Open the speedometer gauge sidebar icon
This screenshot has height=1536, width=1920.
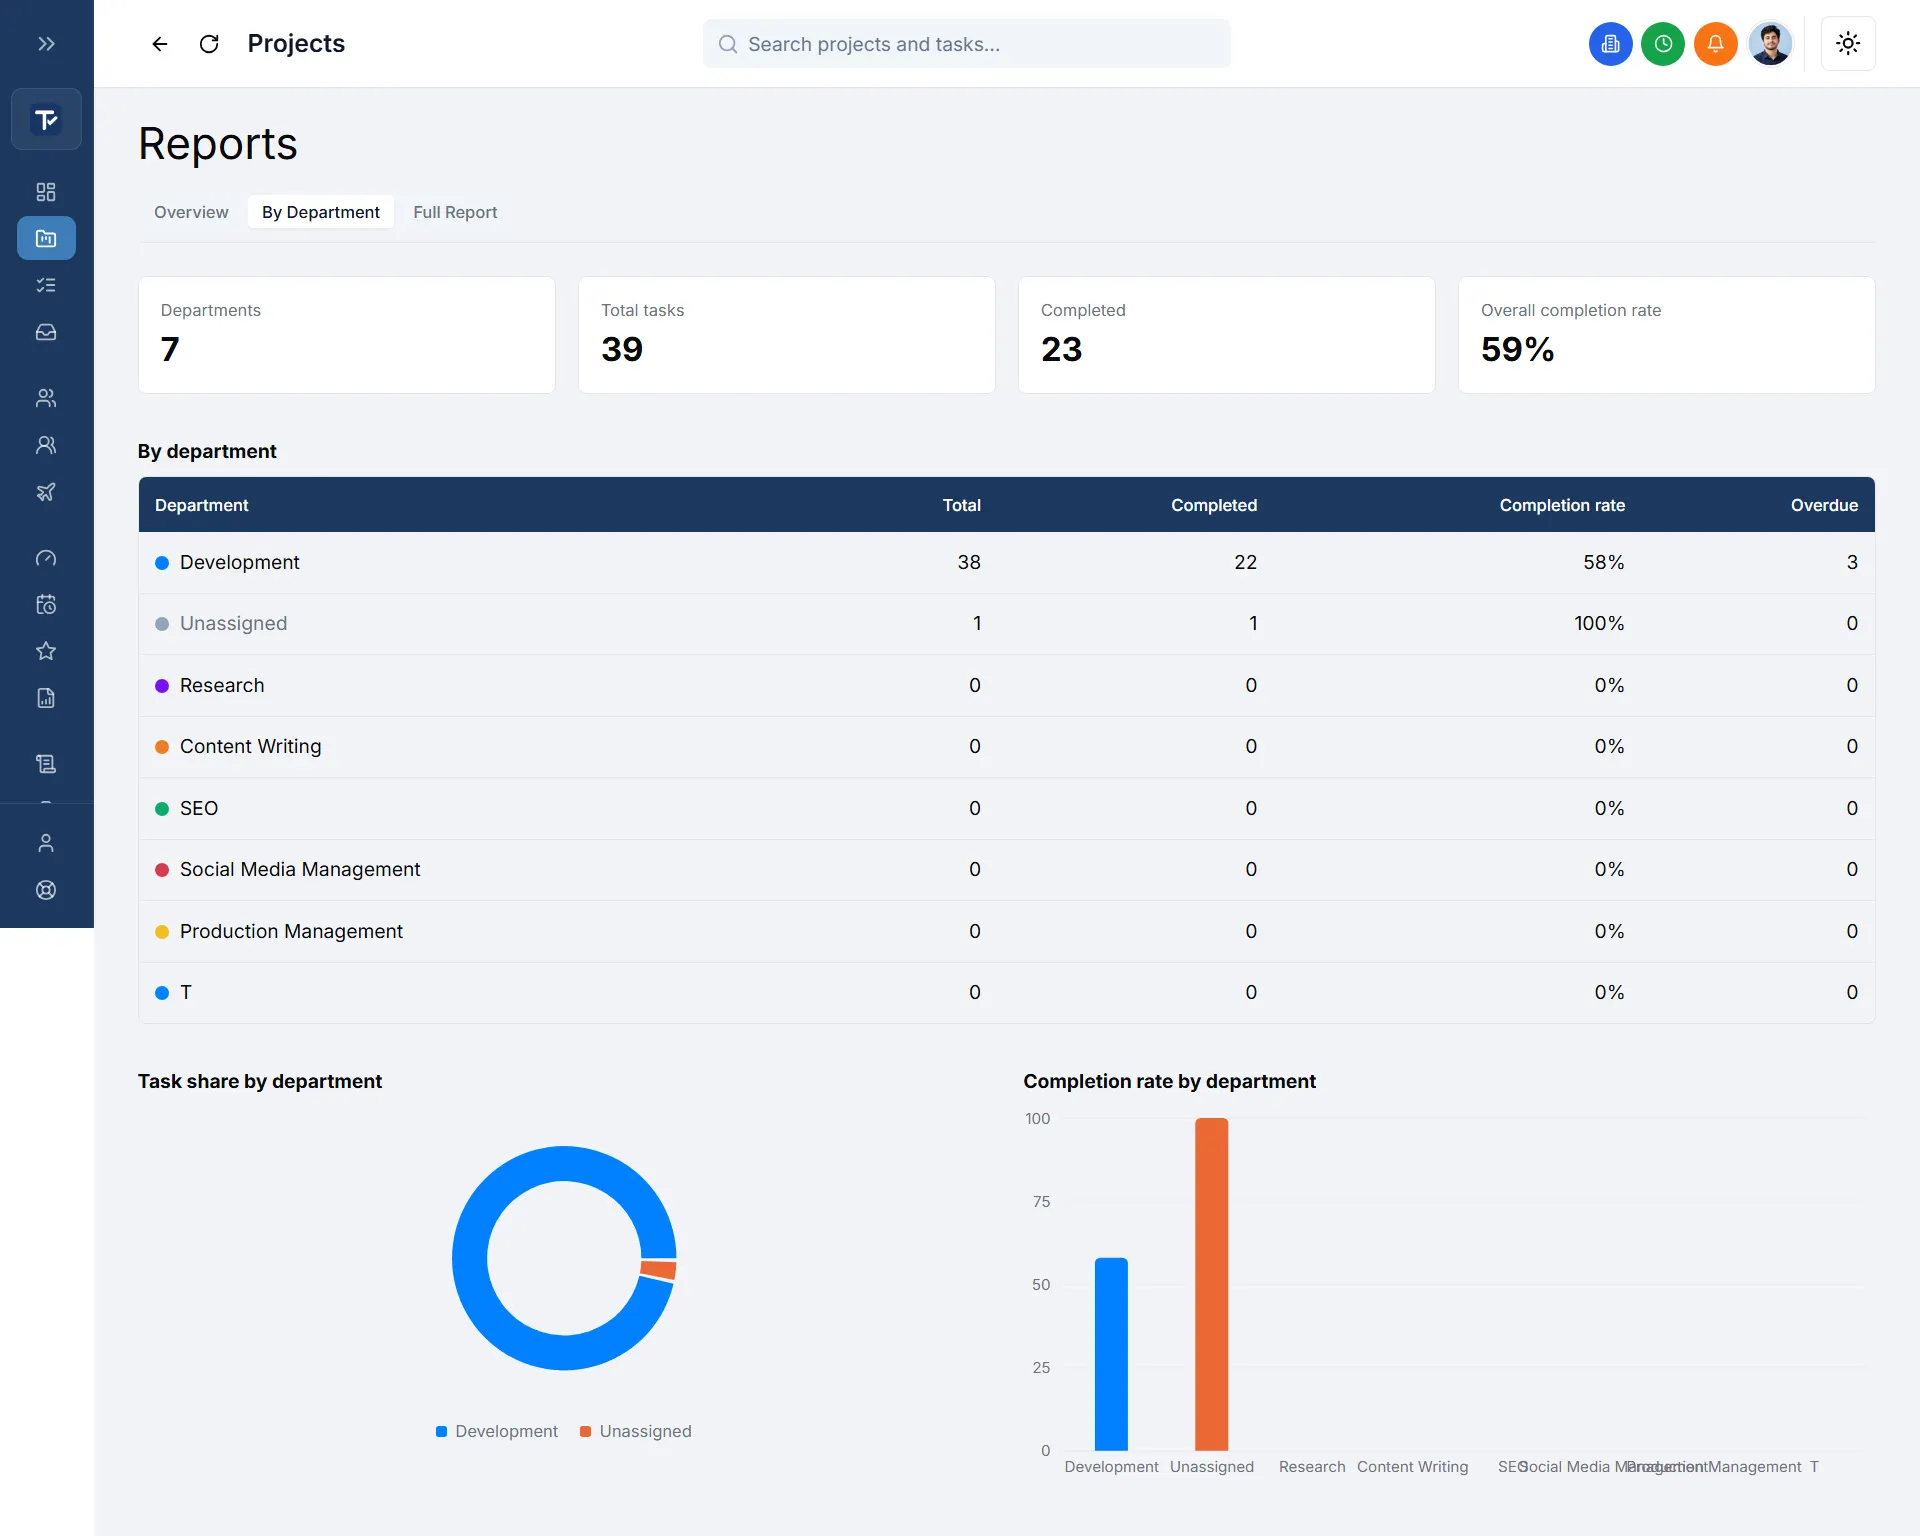coord(46,558)
